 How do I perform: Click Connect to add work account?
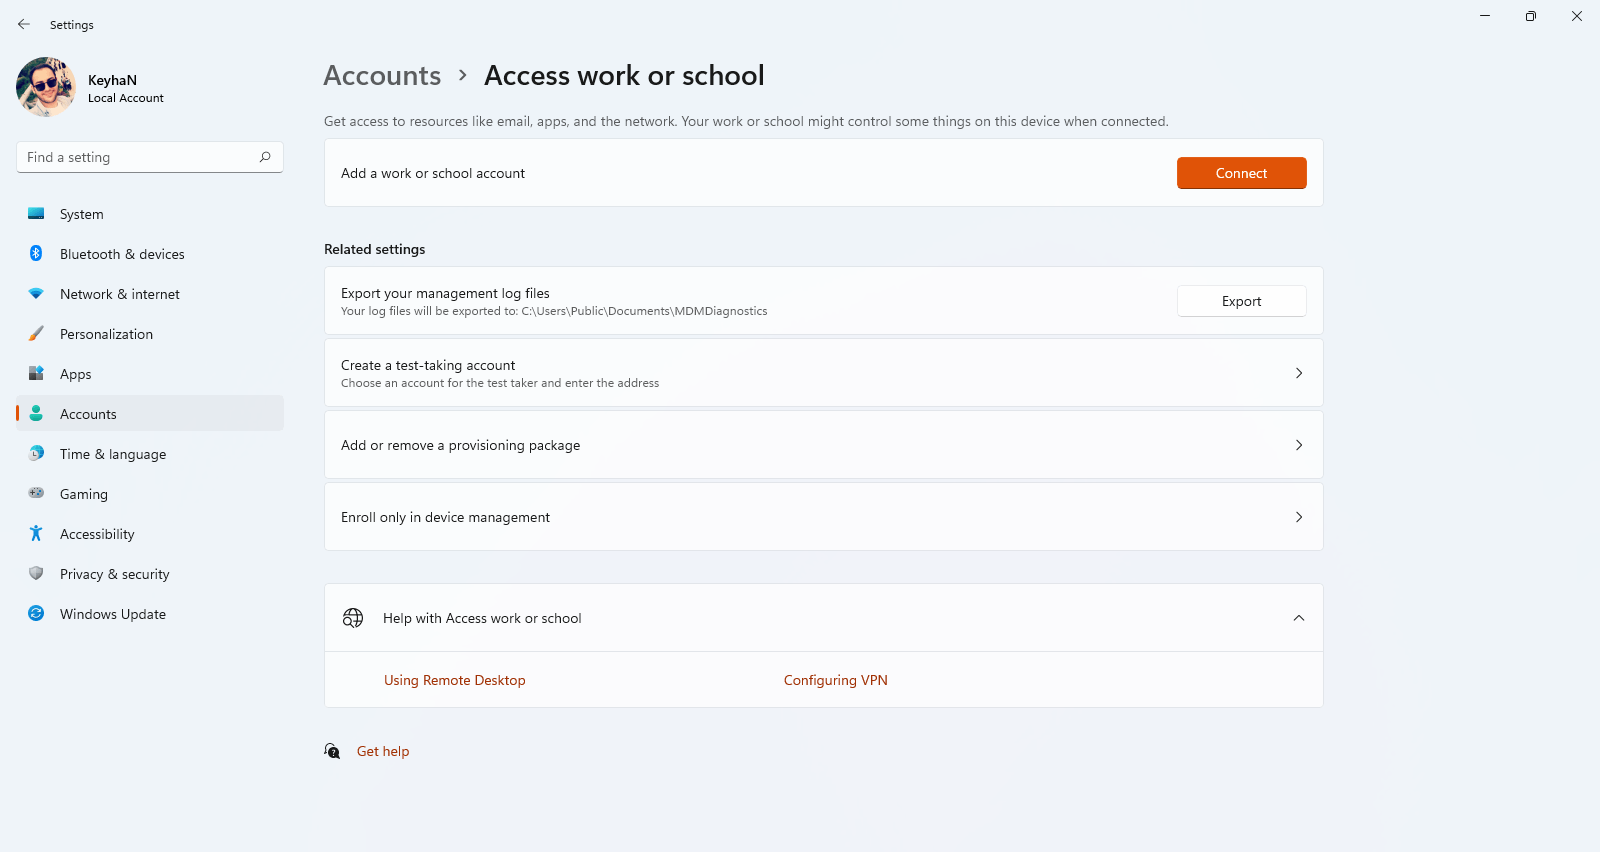tap(1241, 173)
